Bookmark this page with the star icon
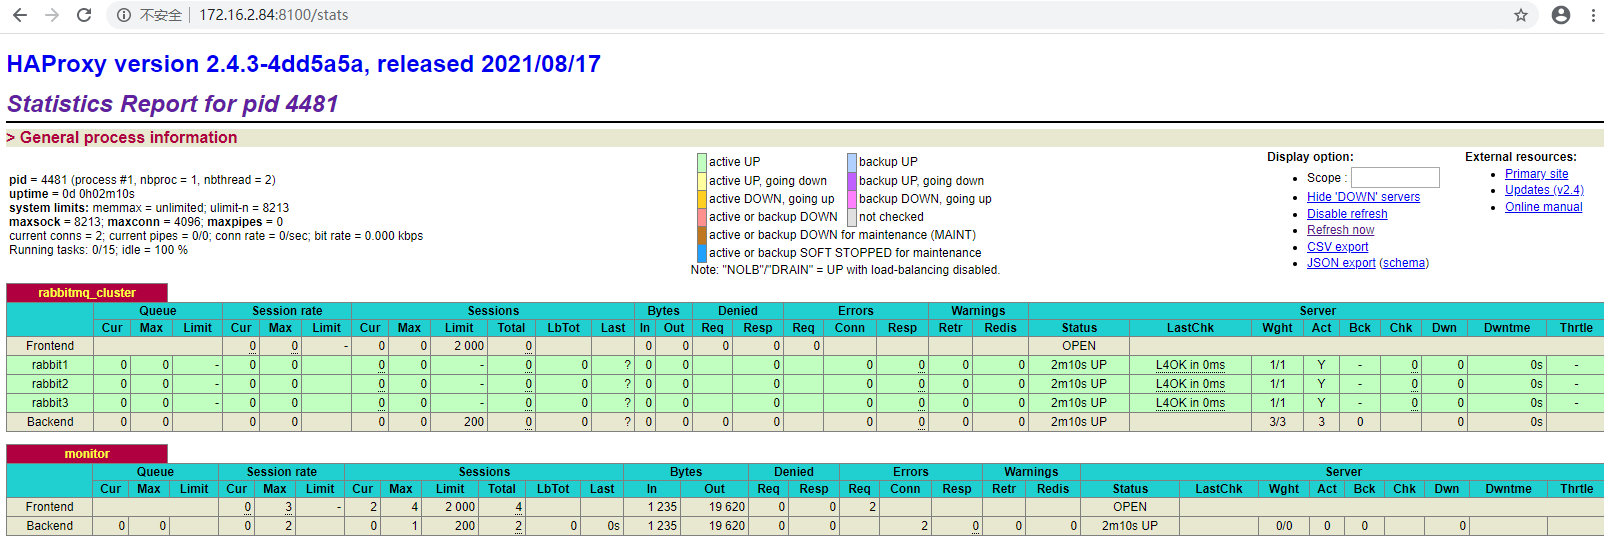The image size is (1604, 548). pyautogui.click(x=1521, y=15)
